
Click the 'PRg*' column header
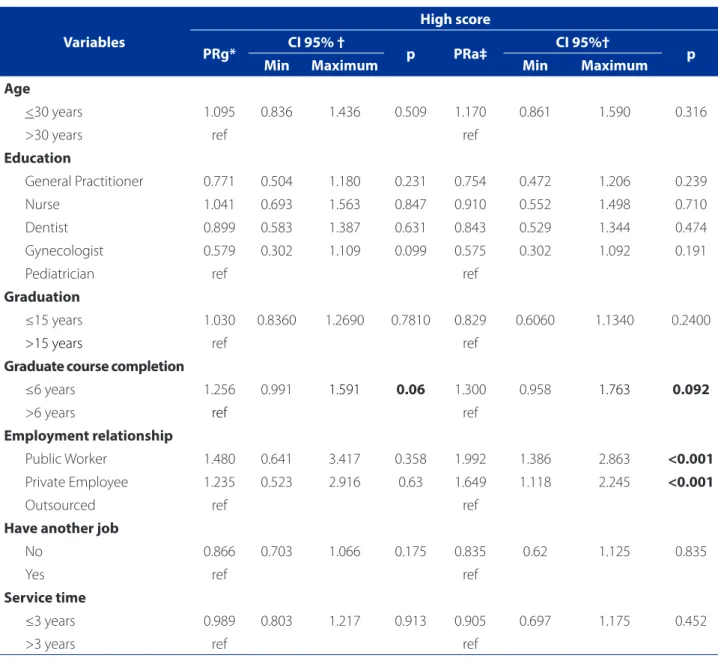tap(219, 54)
